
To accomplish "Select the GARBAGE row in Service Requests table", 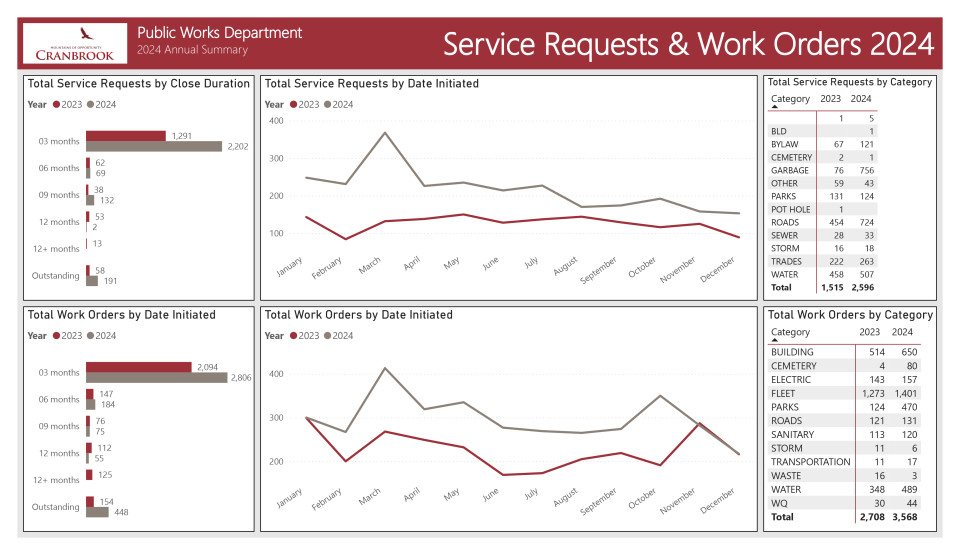I will (x=789, y=171).
